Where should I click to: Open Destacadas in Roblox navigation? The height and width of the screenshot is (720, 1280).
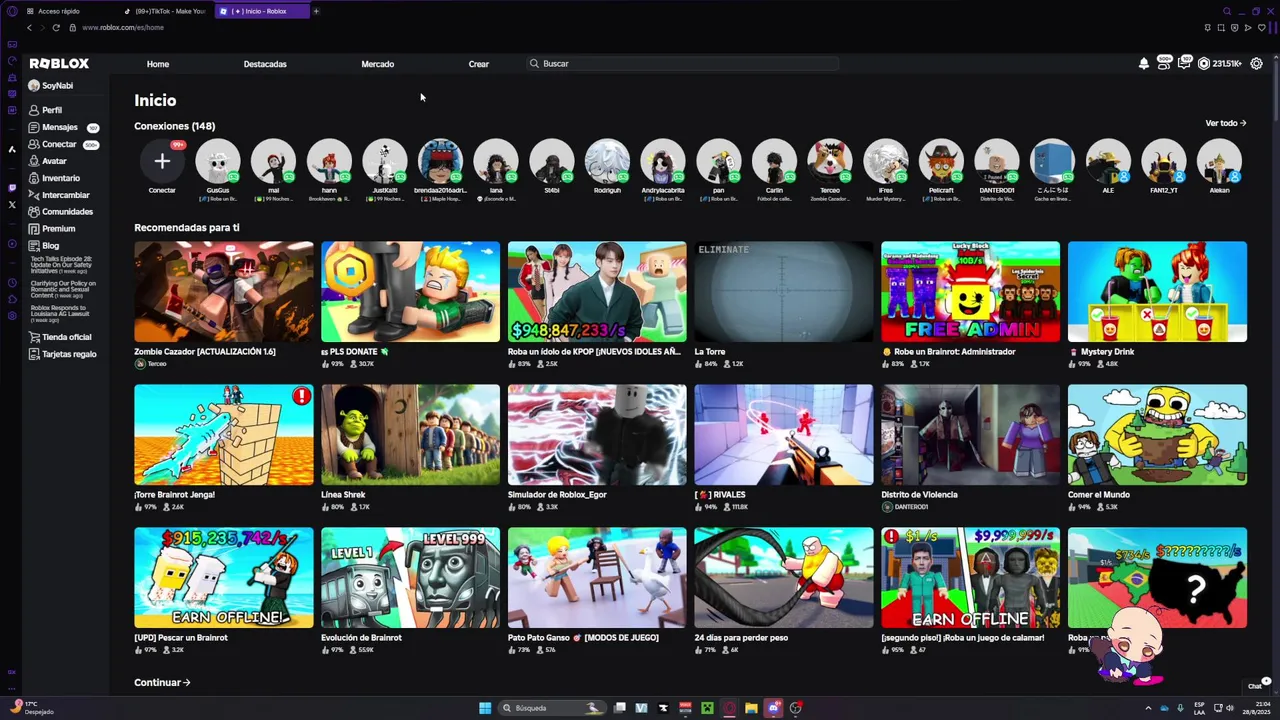[265, 64]
